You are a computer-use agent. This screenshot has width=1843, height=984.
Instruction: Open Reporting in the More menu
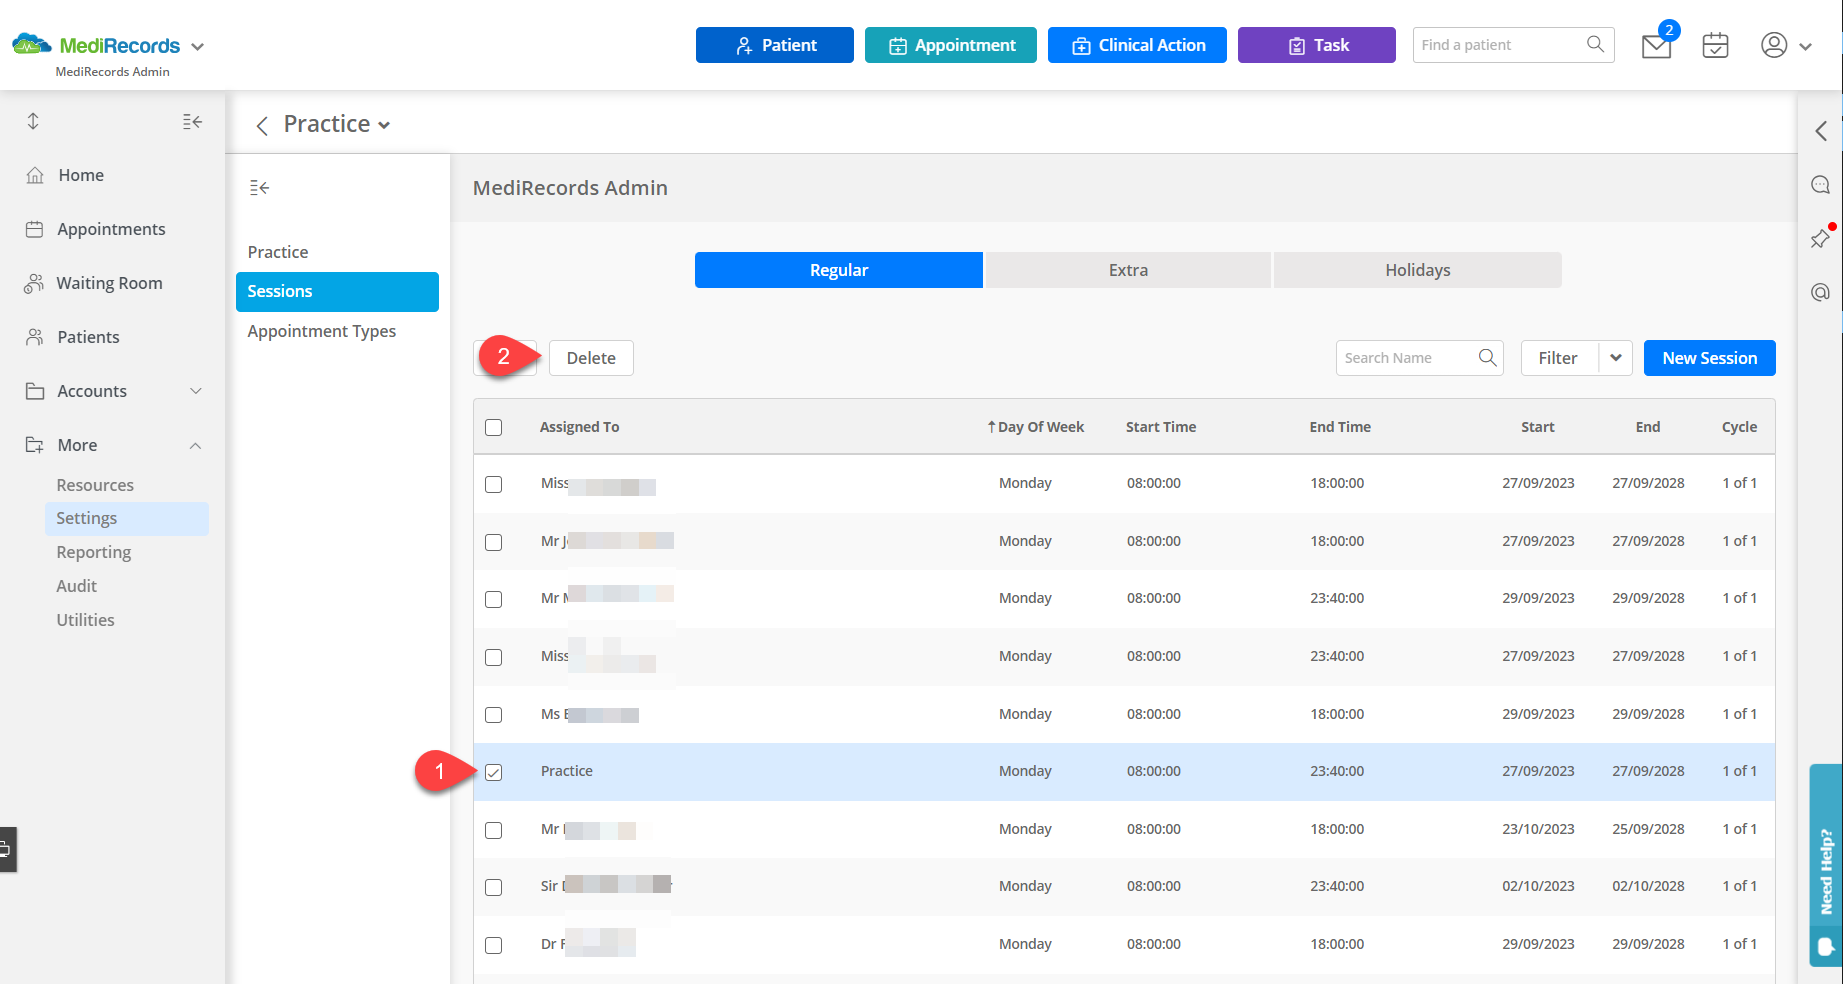tap(93, 552)
